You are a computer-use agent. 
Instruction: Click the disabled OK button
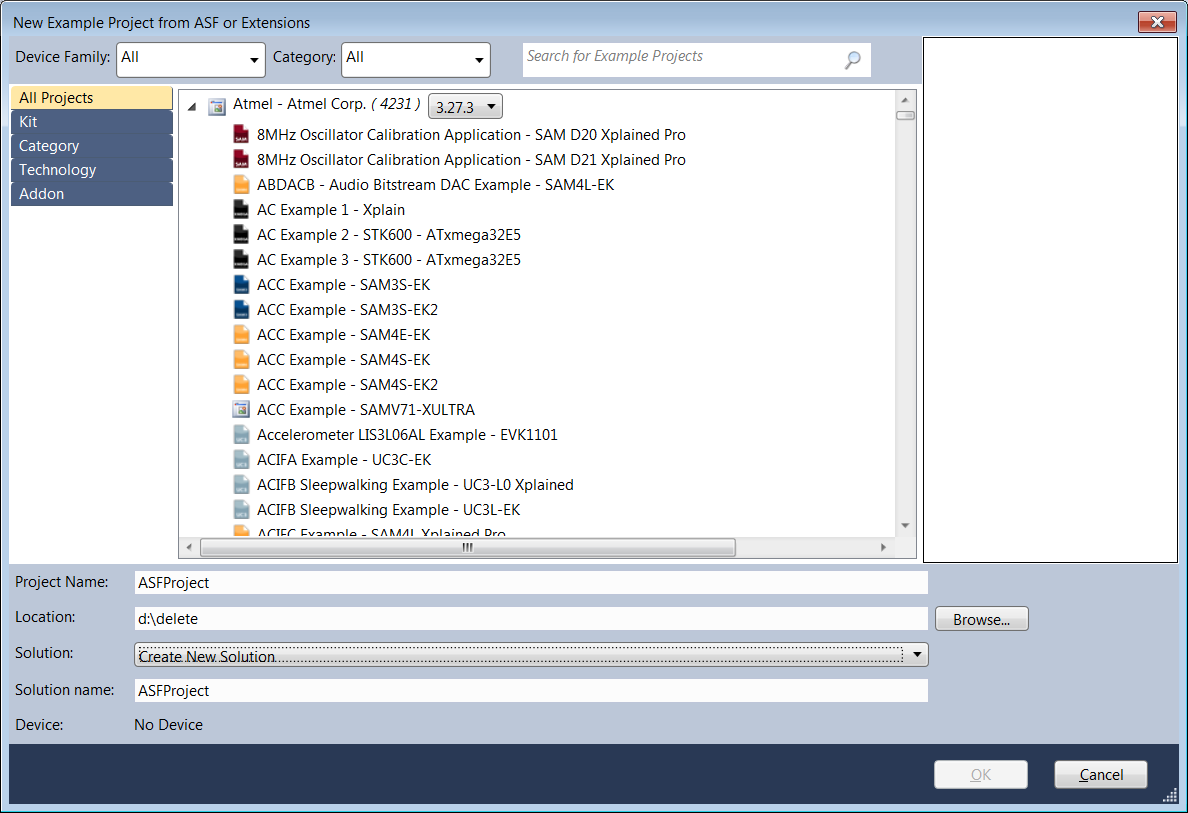click(981, 774)
